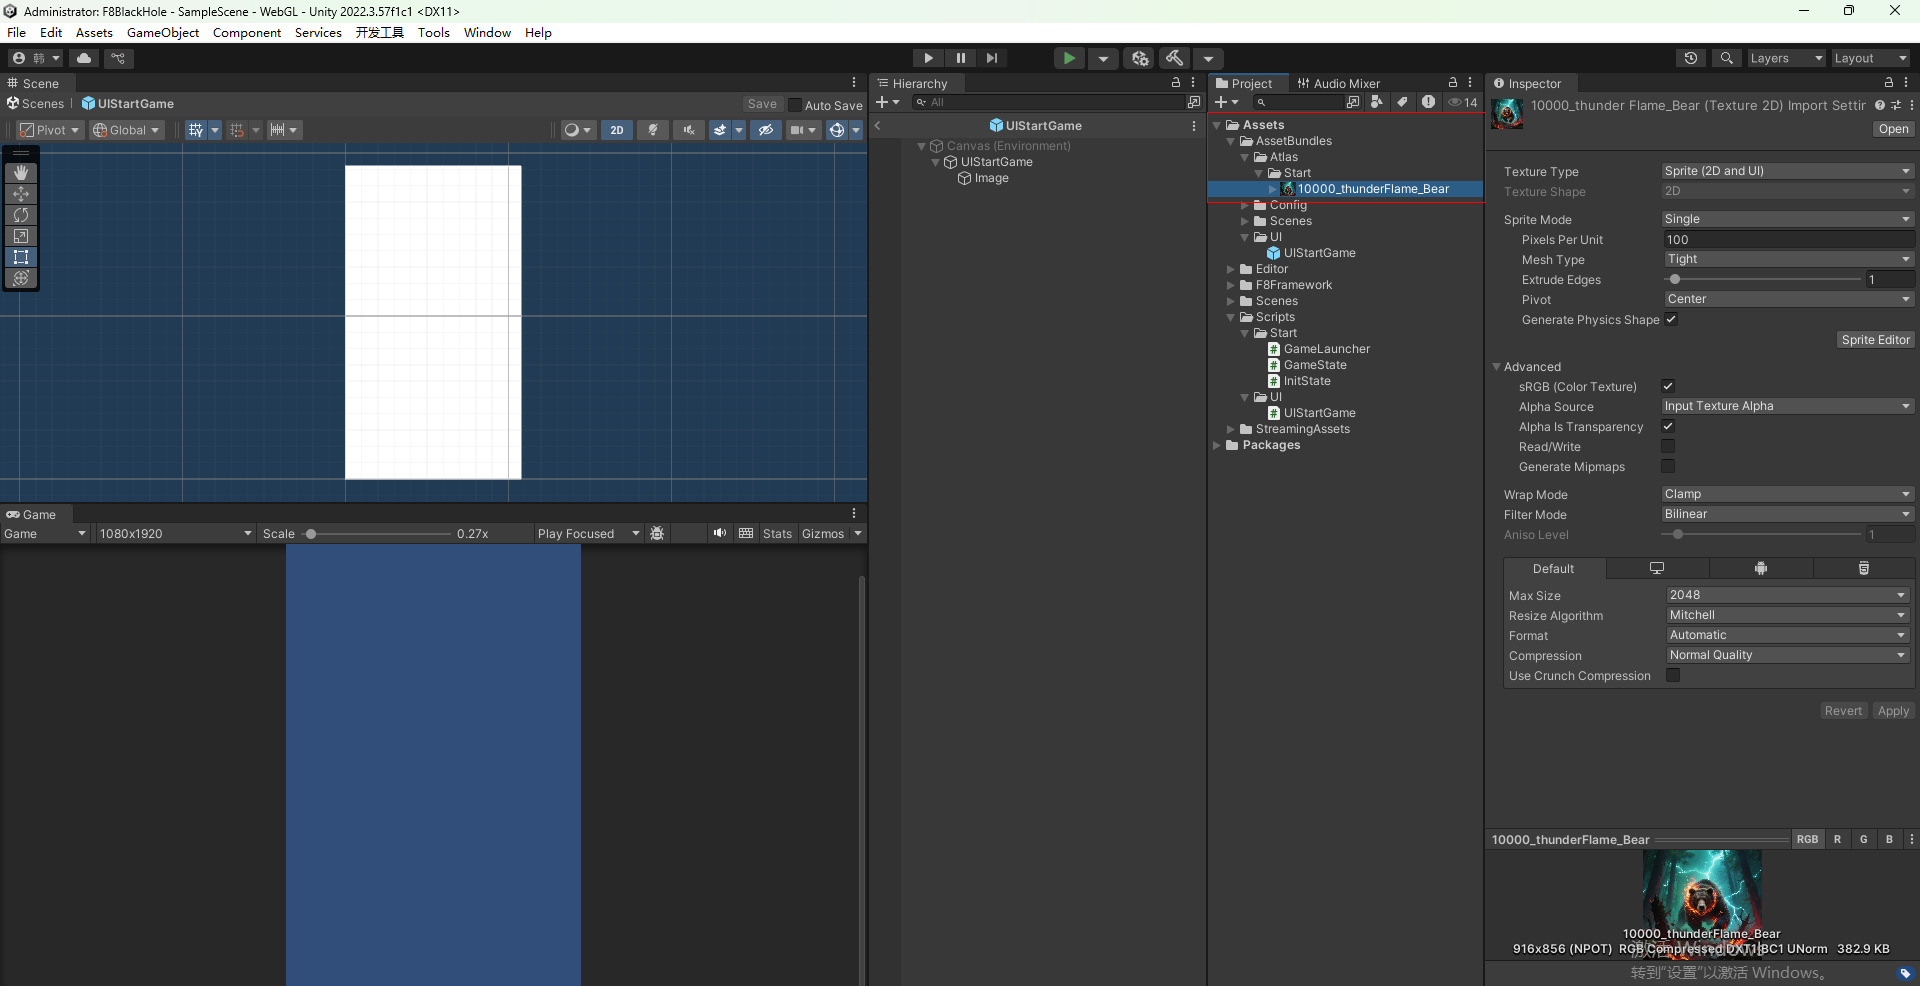The width and height of the screenshot is (1920, 986).
Task: Select the Rect Transform tool
Action: coord(20,257)
